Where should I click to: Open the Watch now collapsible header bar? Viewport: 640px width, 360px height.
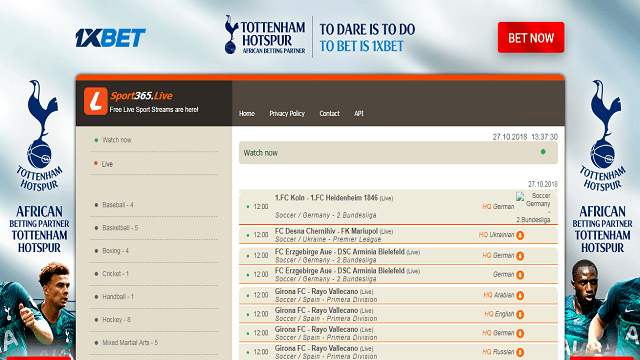pyautogui.click(x=398, y=153)
